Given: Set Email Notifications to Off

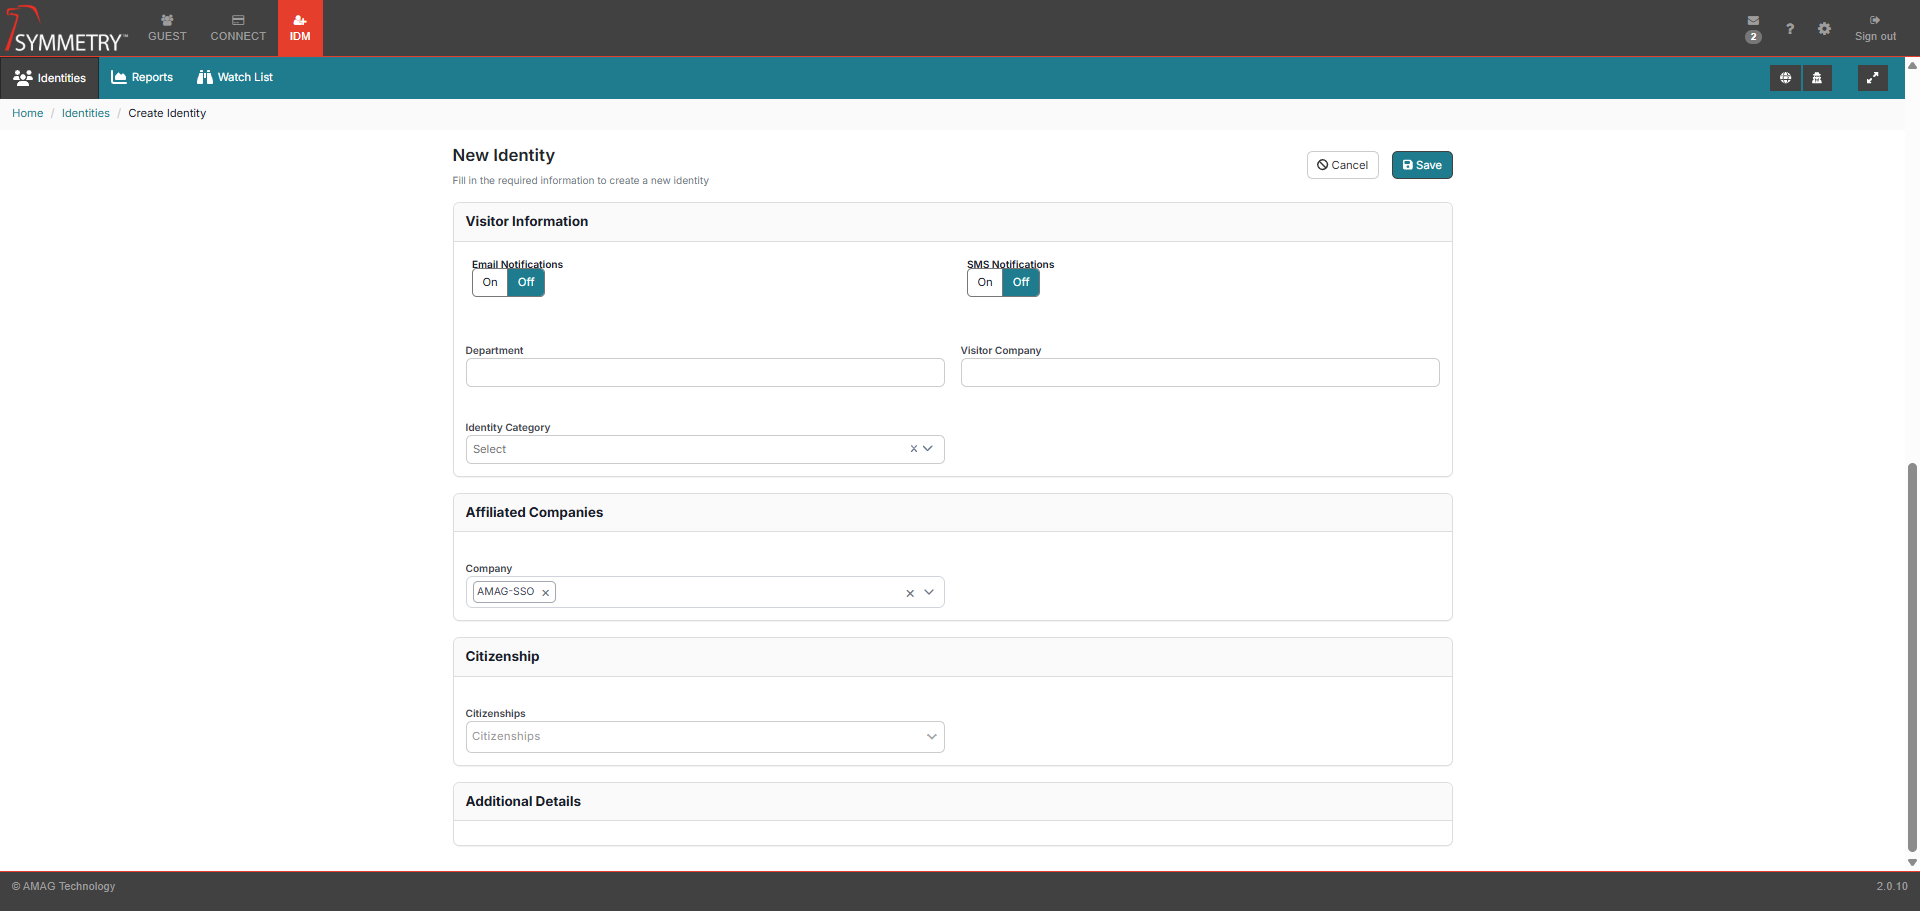Looking at the screenshot, I should coord(526,283).
